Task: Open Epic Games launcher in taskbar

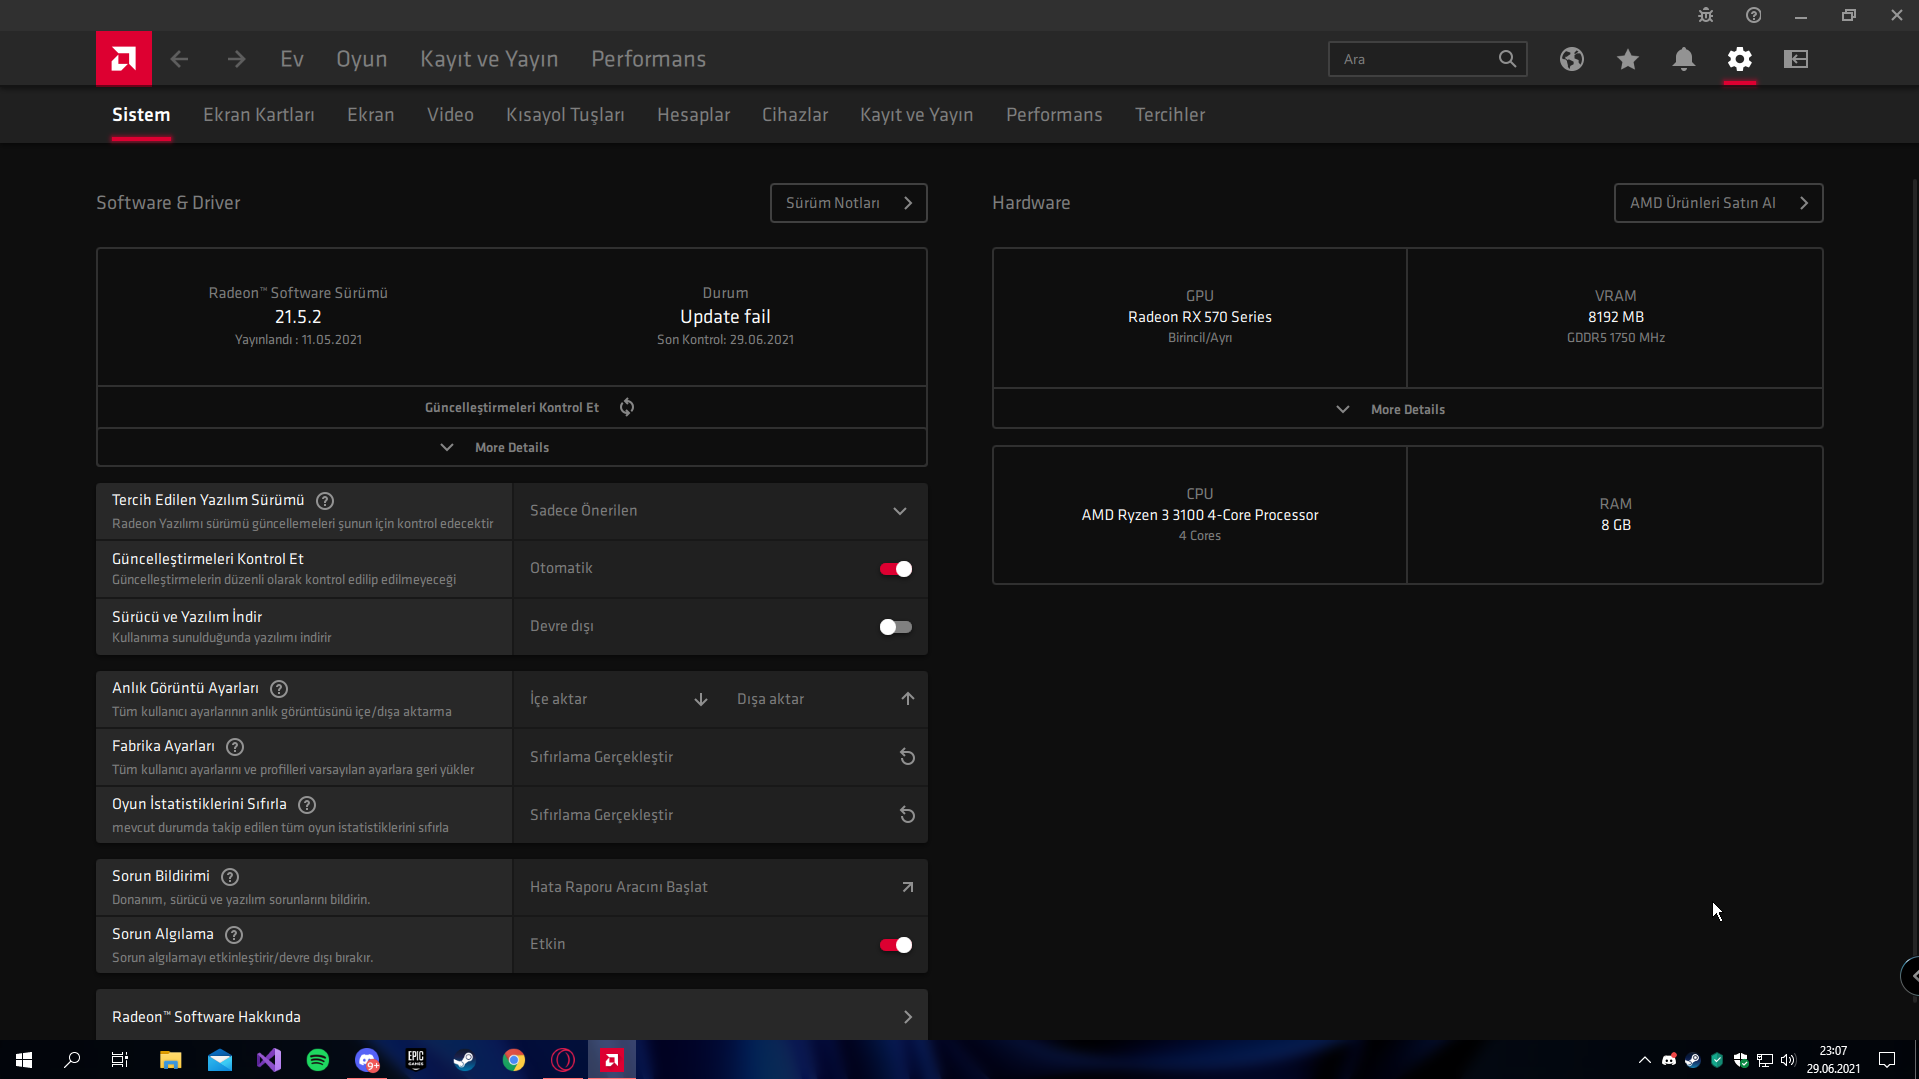Action: (x=416, y=1060)
